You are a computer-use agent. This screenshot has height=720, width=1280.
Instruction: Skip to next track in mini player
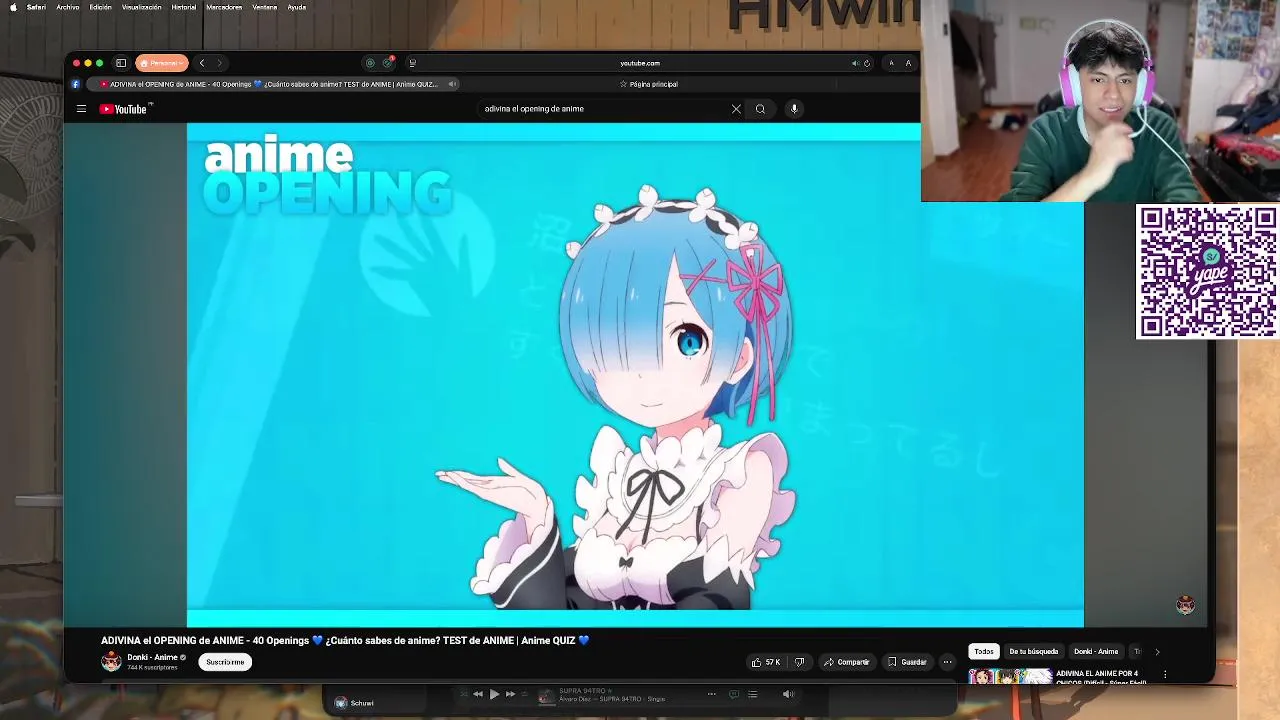pos(510,694)
